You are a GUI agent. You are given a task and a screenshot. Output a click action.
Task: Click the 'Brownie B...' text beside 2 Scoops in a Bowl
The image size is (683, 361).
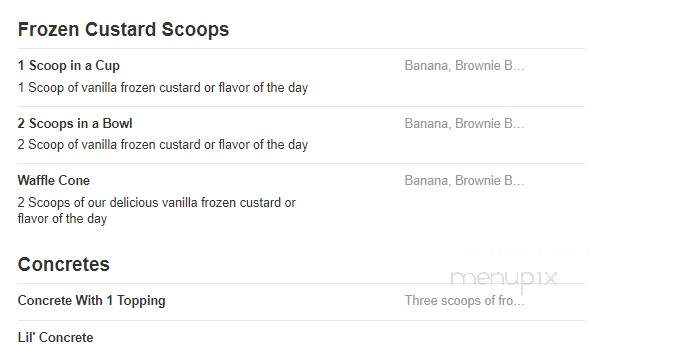[490, 124]
